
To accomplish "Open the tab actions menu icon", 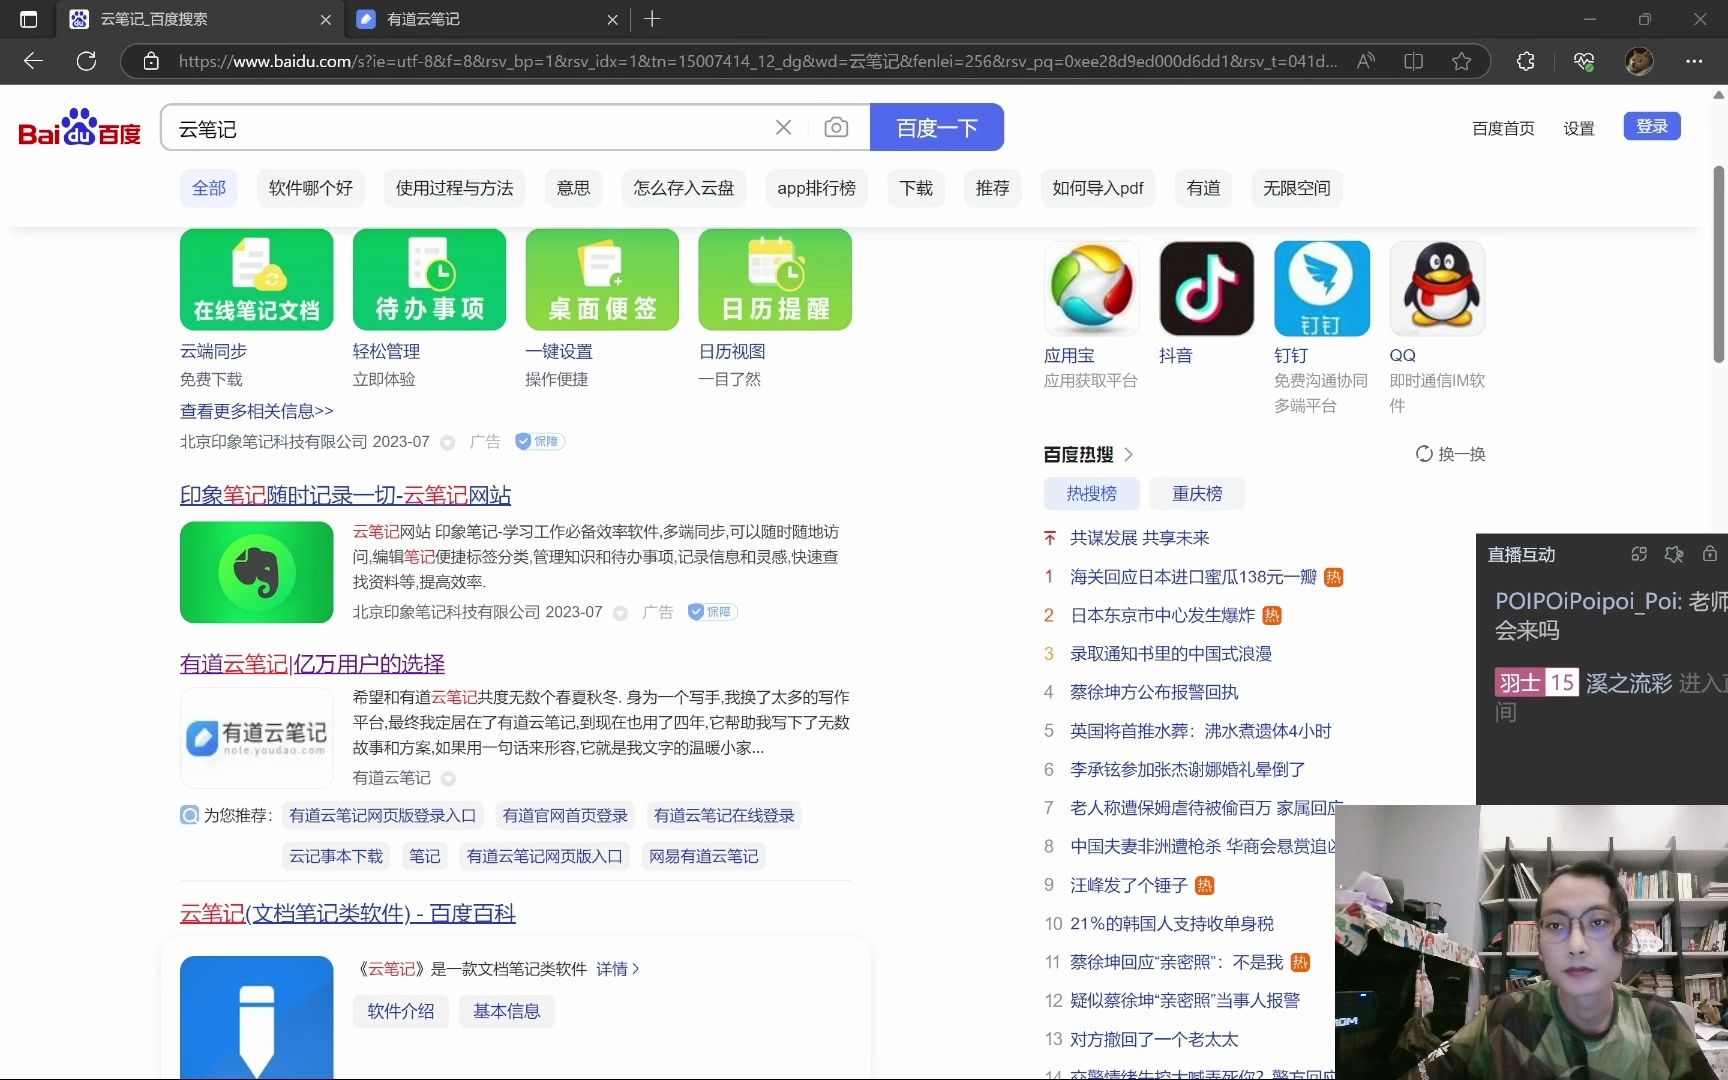I will click(28, 19).
